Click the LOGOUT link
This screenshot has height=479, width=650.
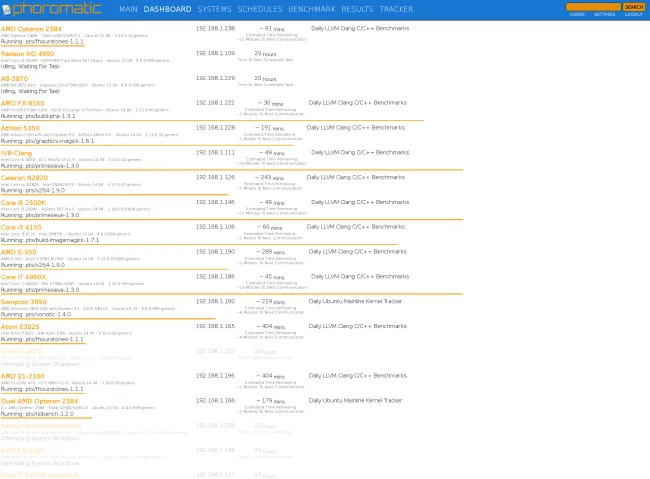pos(633,15)
